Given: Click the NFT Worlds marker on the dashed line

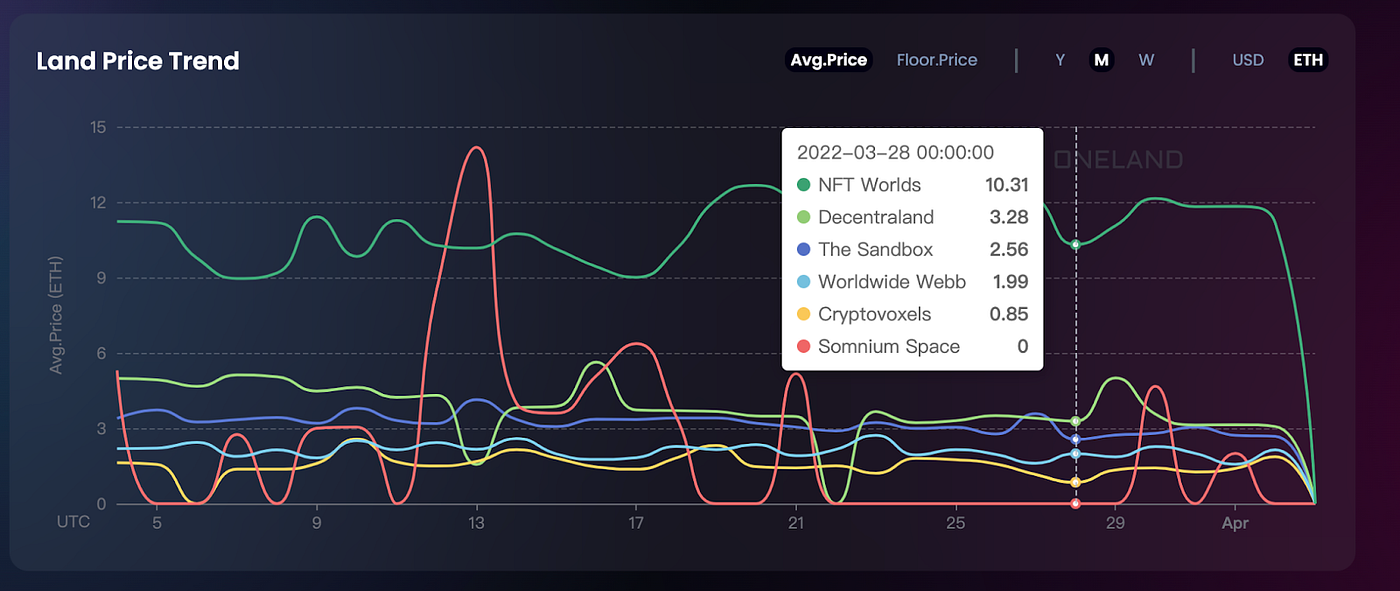Looking at the screenshot, I should [x=1076, y=244].
